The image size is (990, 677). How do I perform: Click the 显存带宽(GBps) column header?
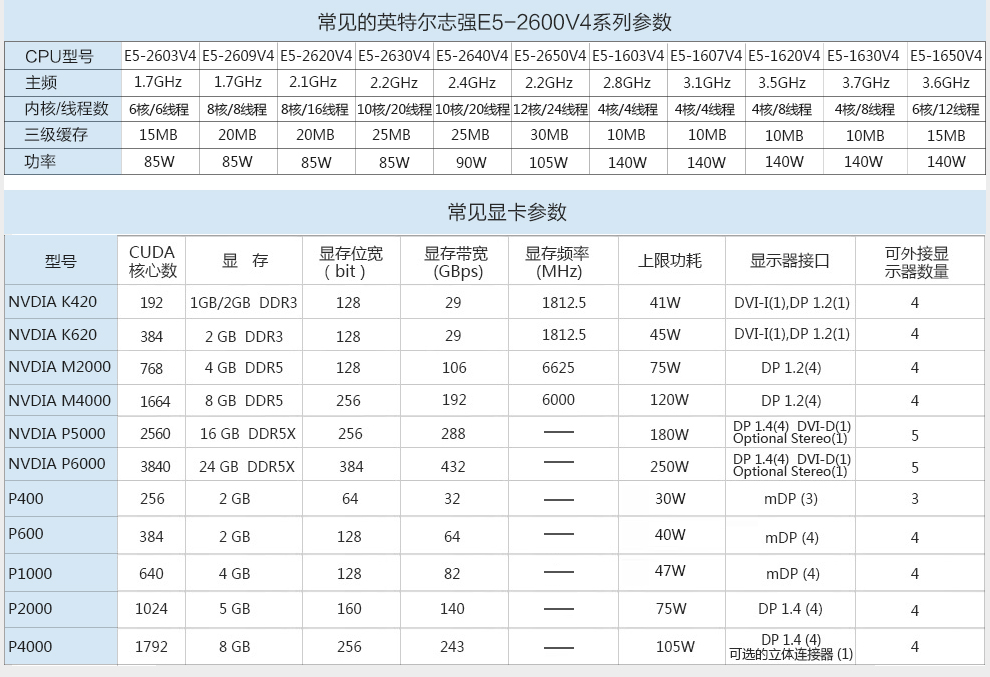click(x=456, y=262)
